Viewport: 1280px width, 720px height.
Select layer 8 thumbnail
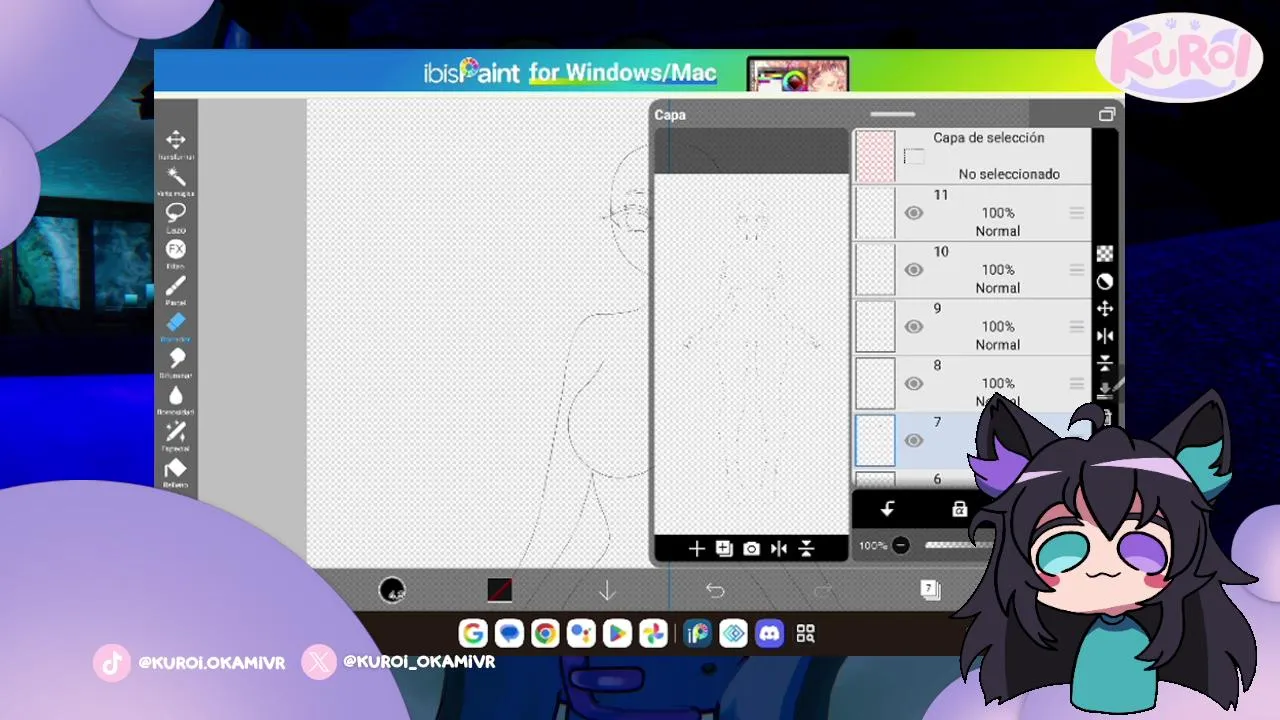[x=875, y=384]
